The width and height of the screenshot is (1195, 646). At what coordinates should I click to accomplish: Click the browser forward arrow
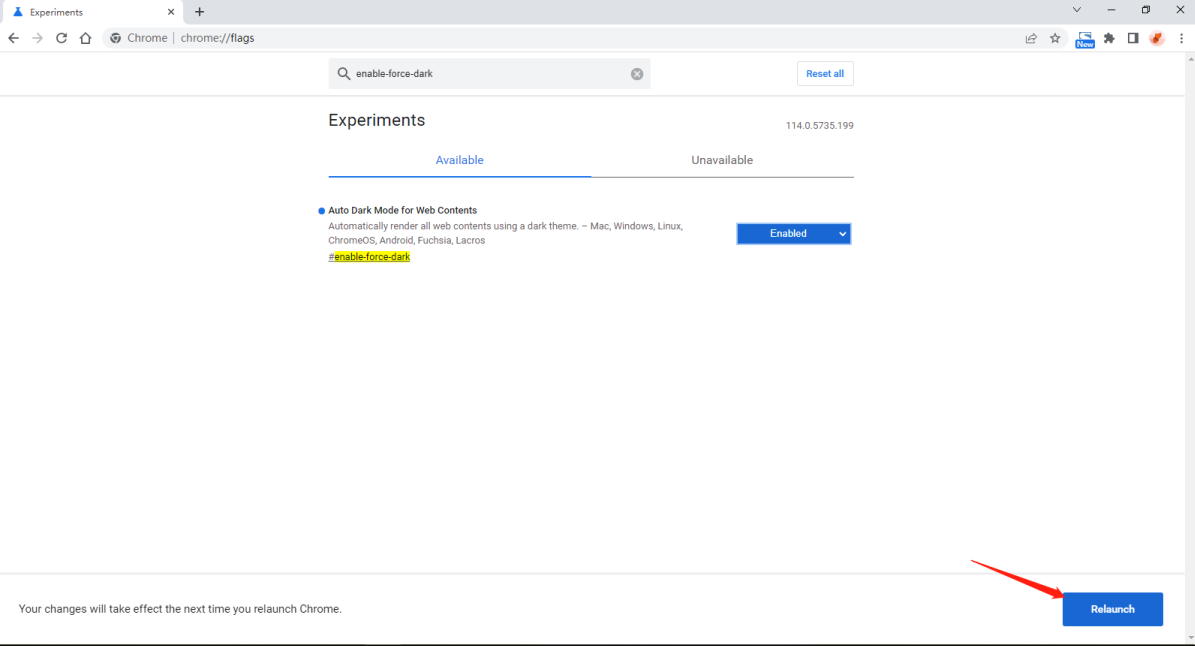[x=37, y=38]
